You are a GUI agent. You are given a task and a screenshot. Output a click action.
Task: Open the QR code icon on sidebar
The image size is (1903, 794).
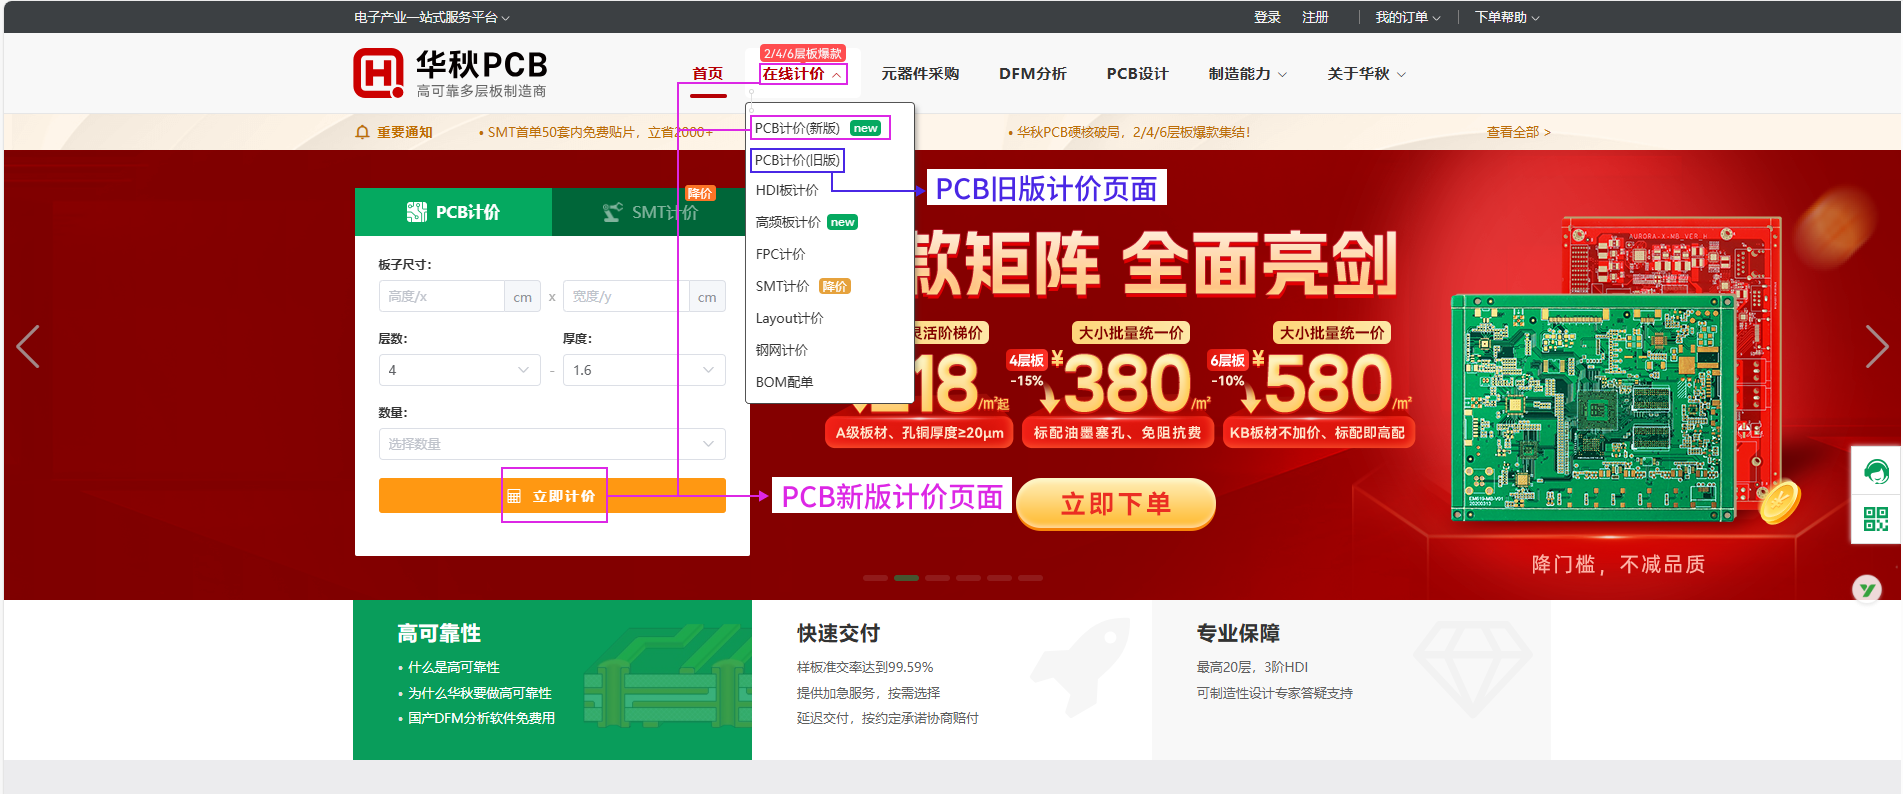click(1875, 519)
